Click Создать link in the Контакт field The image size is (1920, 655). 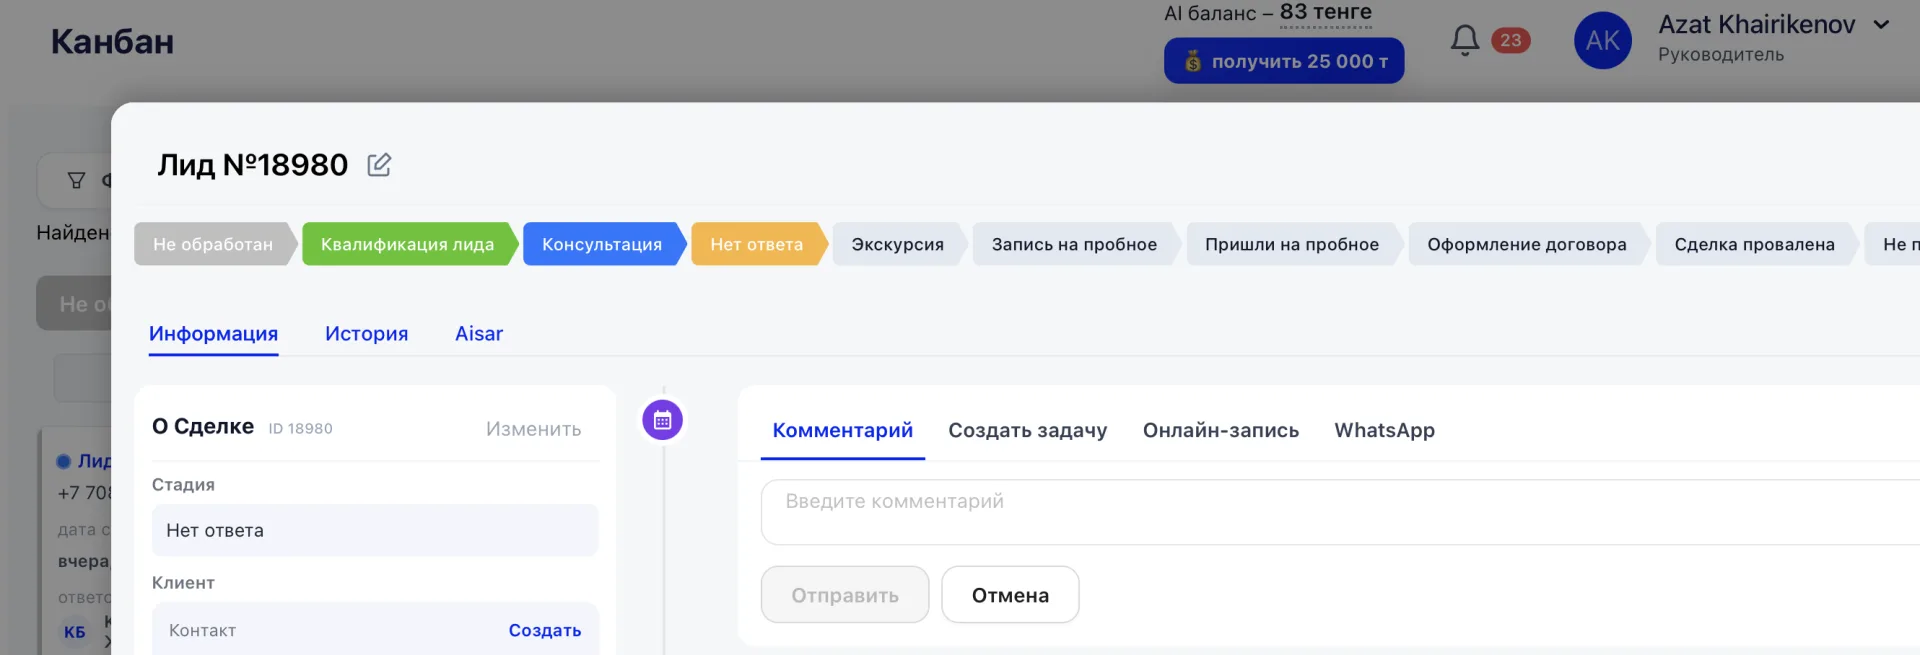545,630
